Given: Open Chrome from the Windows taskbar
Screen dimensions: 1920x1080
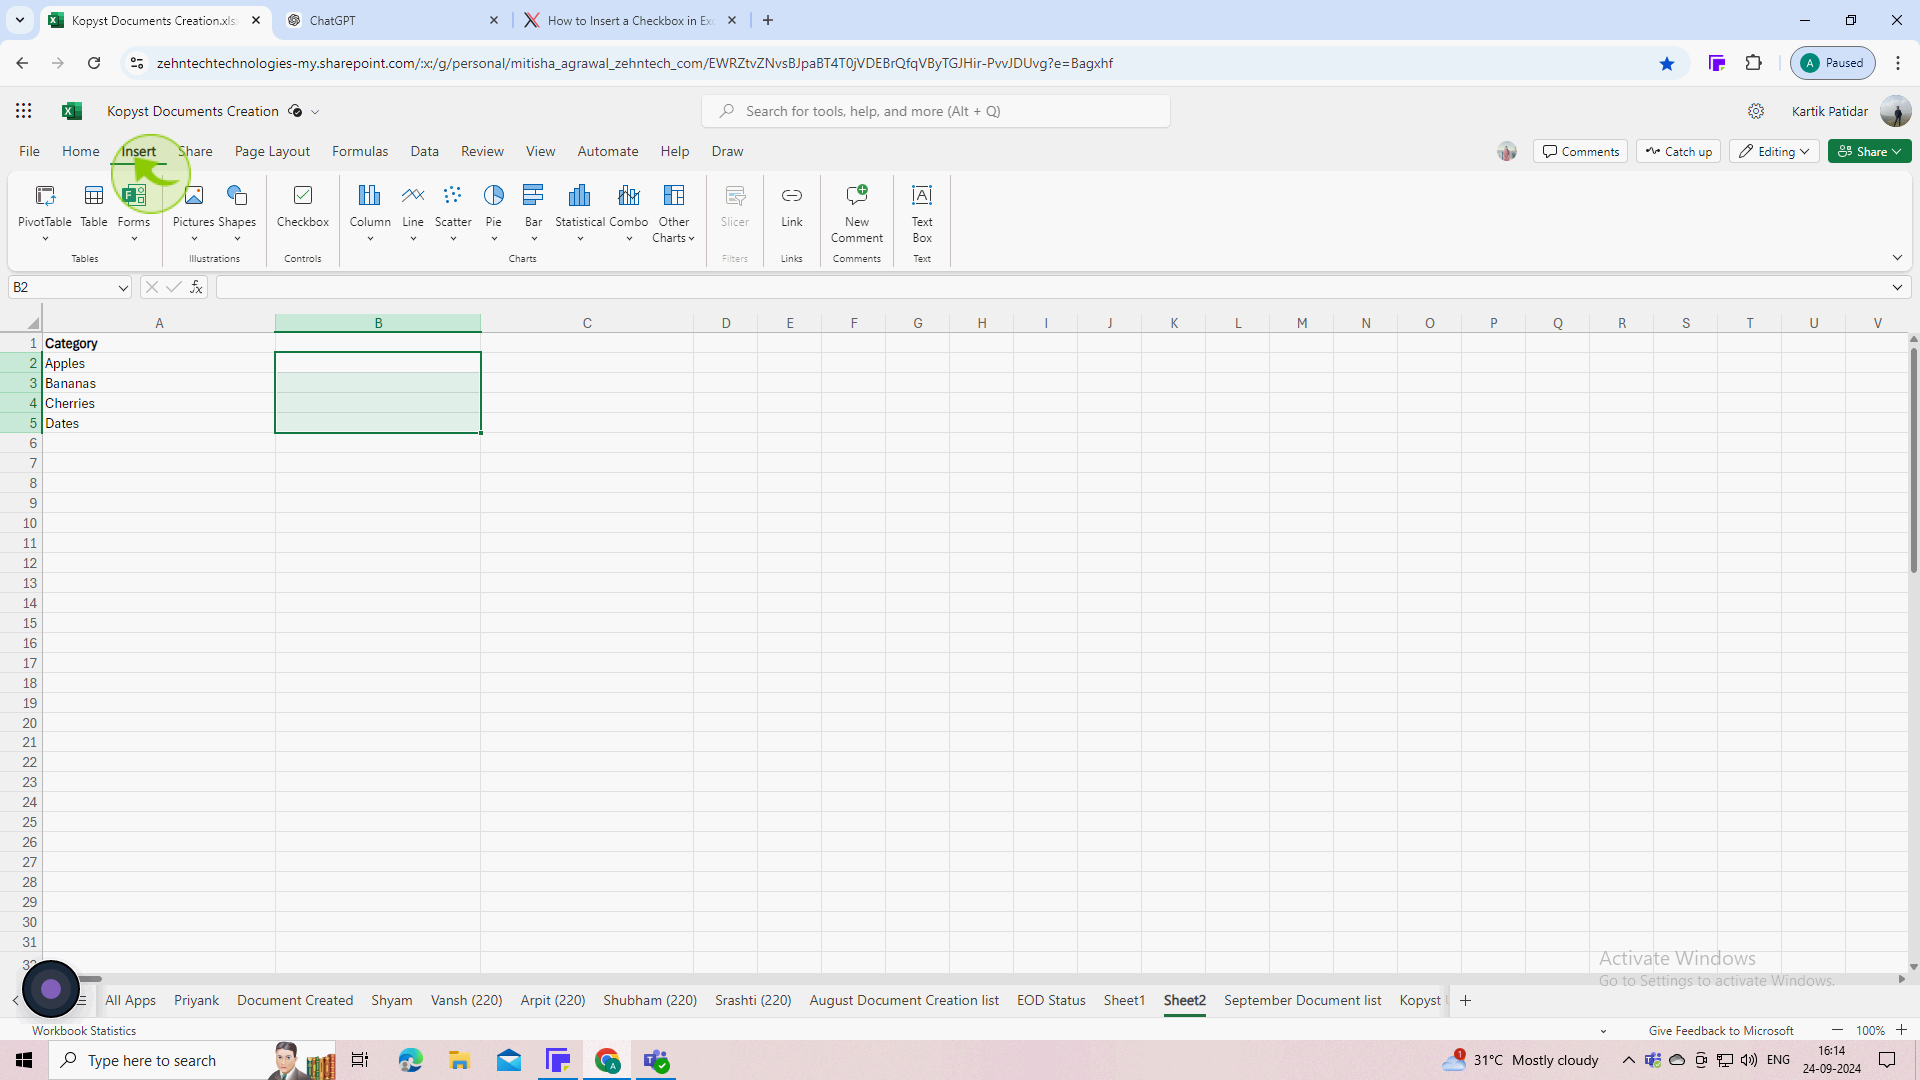Looking at the screenshot, I should [x=608, y=1060].
